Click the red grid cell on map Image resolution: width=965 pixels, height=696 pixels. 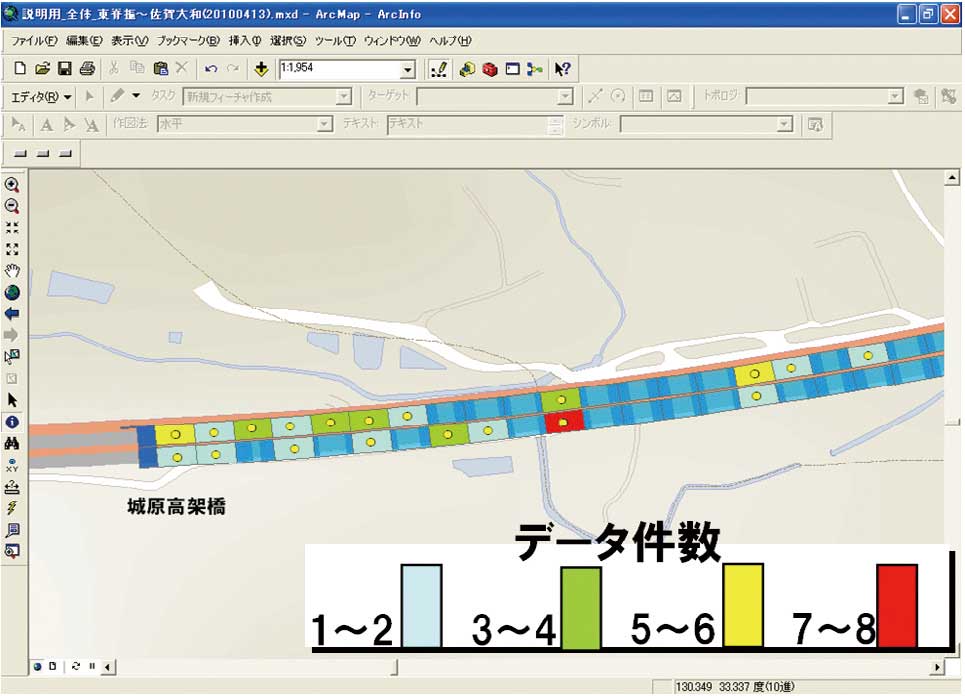coord(564,422)
